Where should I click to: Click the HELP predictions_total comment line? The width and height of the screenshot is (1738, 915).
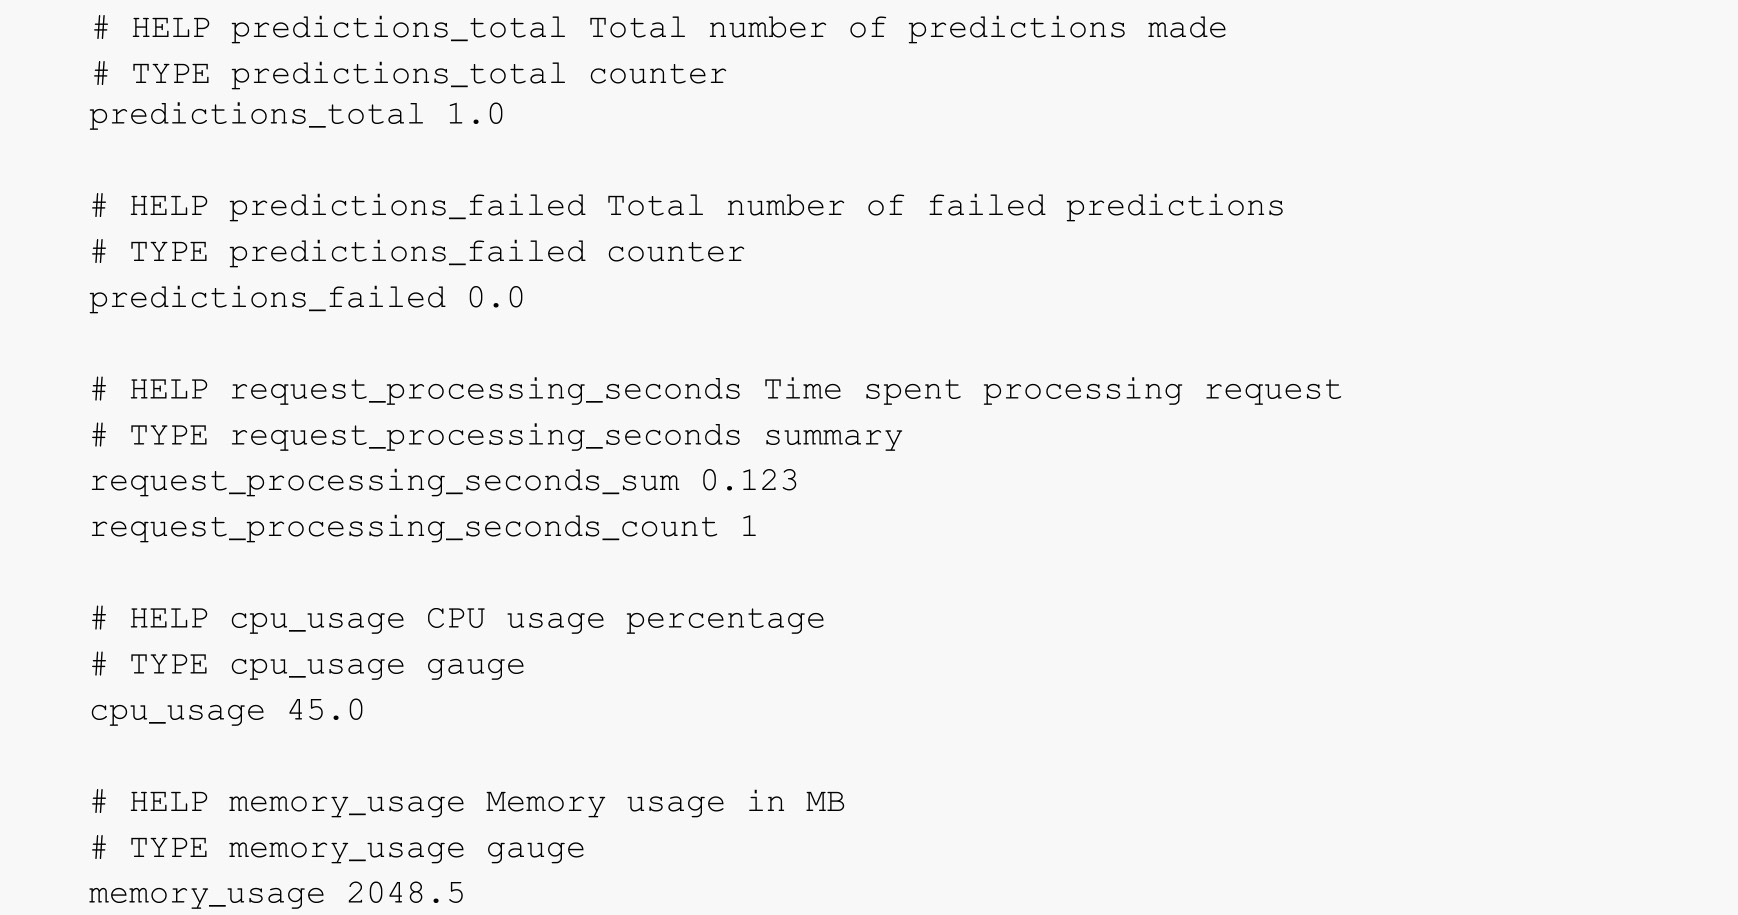click(x=659, y=28)
